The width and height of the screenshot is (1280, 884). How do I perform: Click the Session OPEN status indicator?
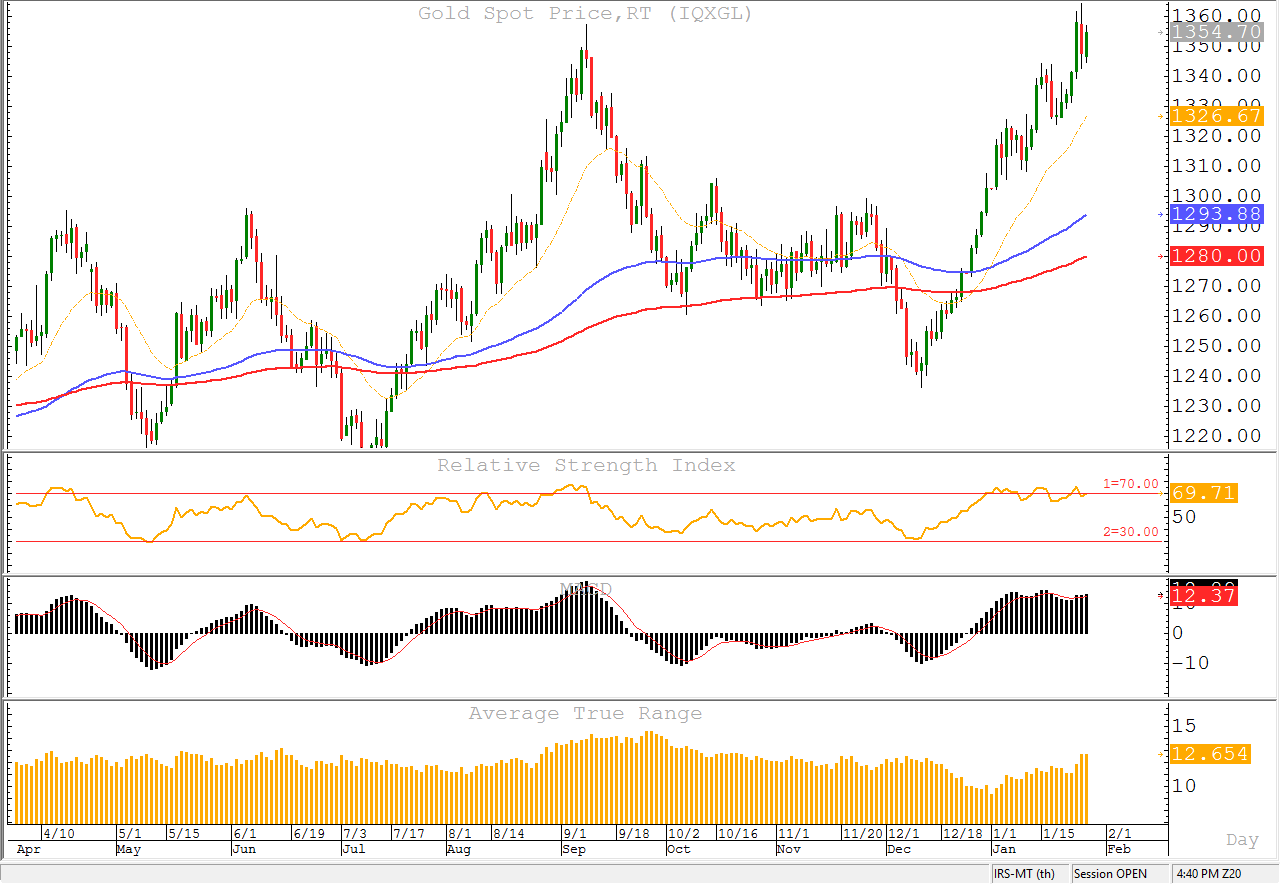(x=1111, y=874)
